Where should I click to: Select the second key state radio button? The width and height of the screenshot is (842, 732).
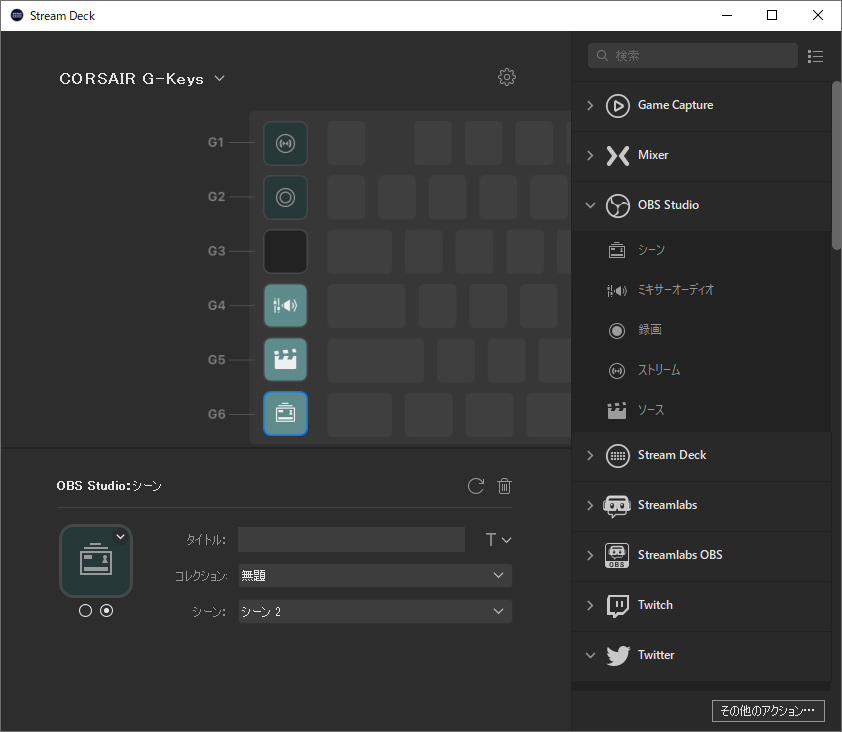pos(107,611)
